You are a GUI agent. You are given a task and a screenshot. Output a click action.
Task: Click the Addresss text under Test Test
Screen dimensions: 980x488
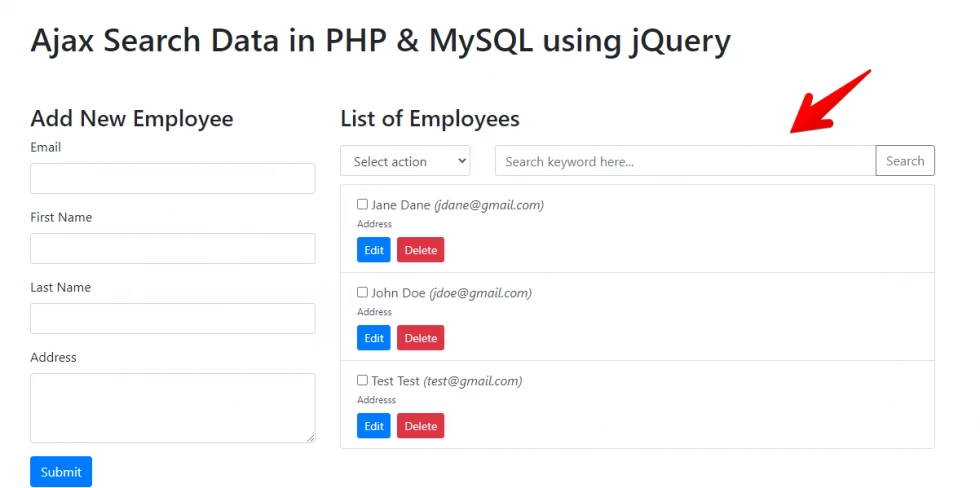pos(376,400)
